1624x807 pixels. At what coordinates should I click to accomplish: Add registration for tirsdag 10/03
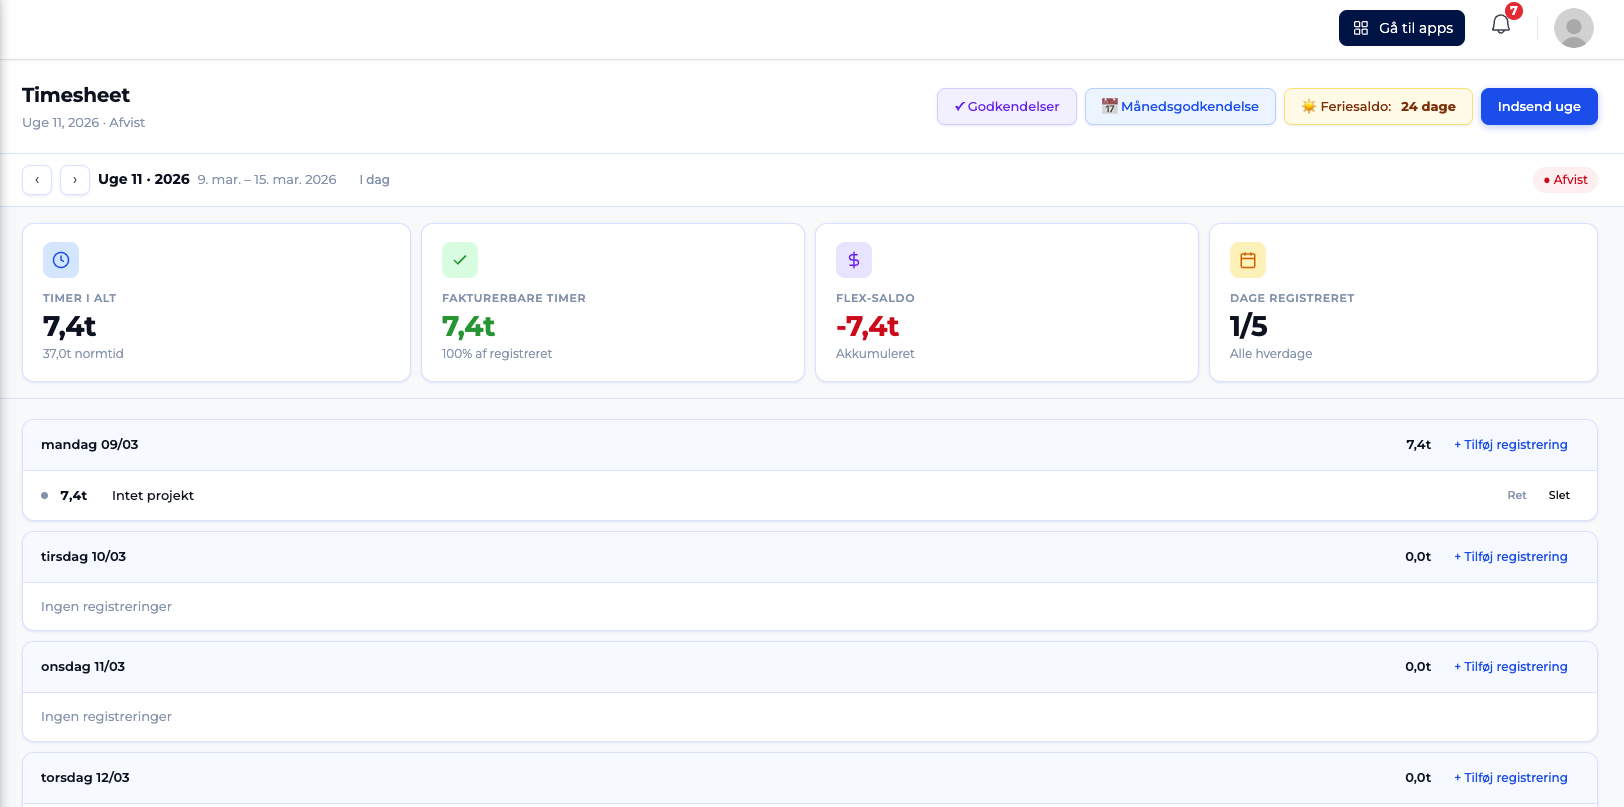click(x=1510, y=557)
